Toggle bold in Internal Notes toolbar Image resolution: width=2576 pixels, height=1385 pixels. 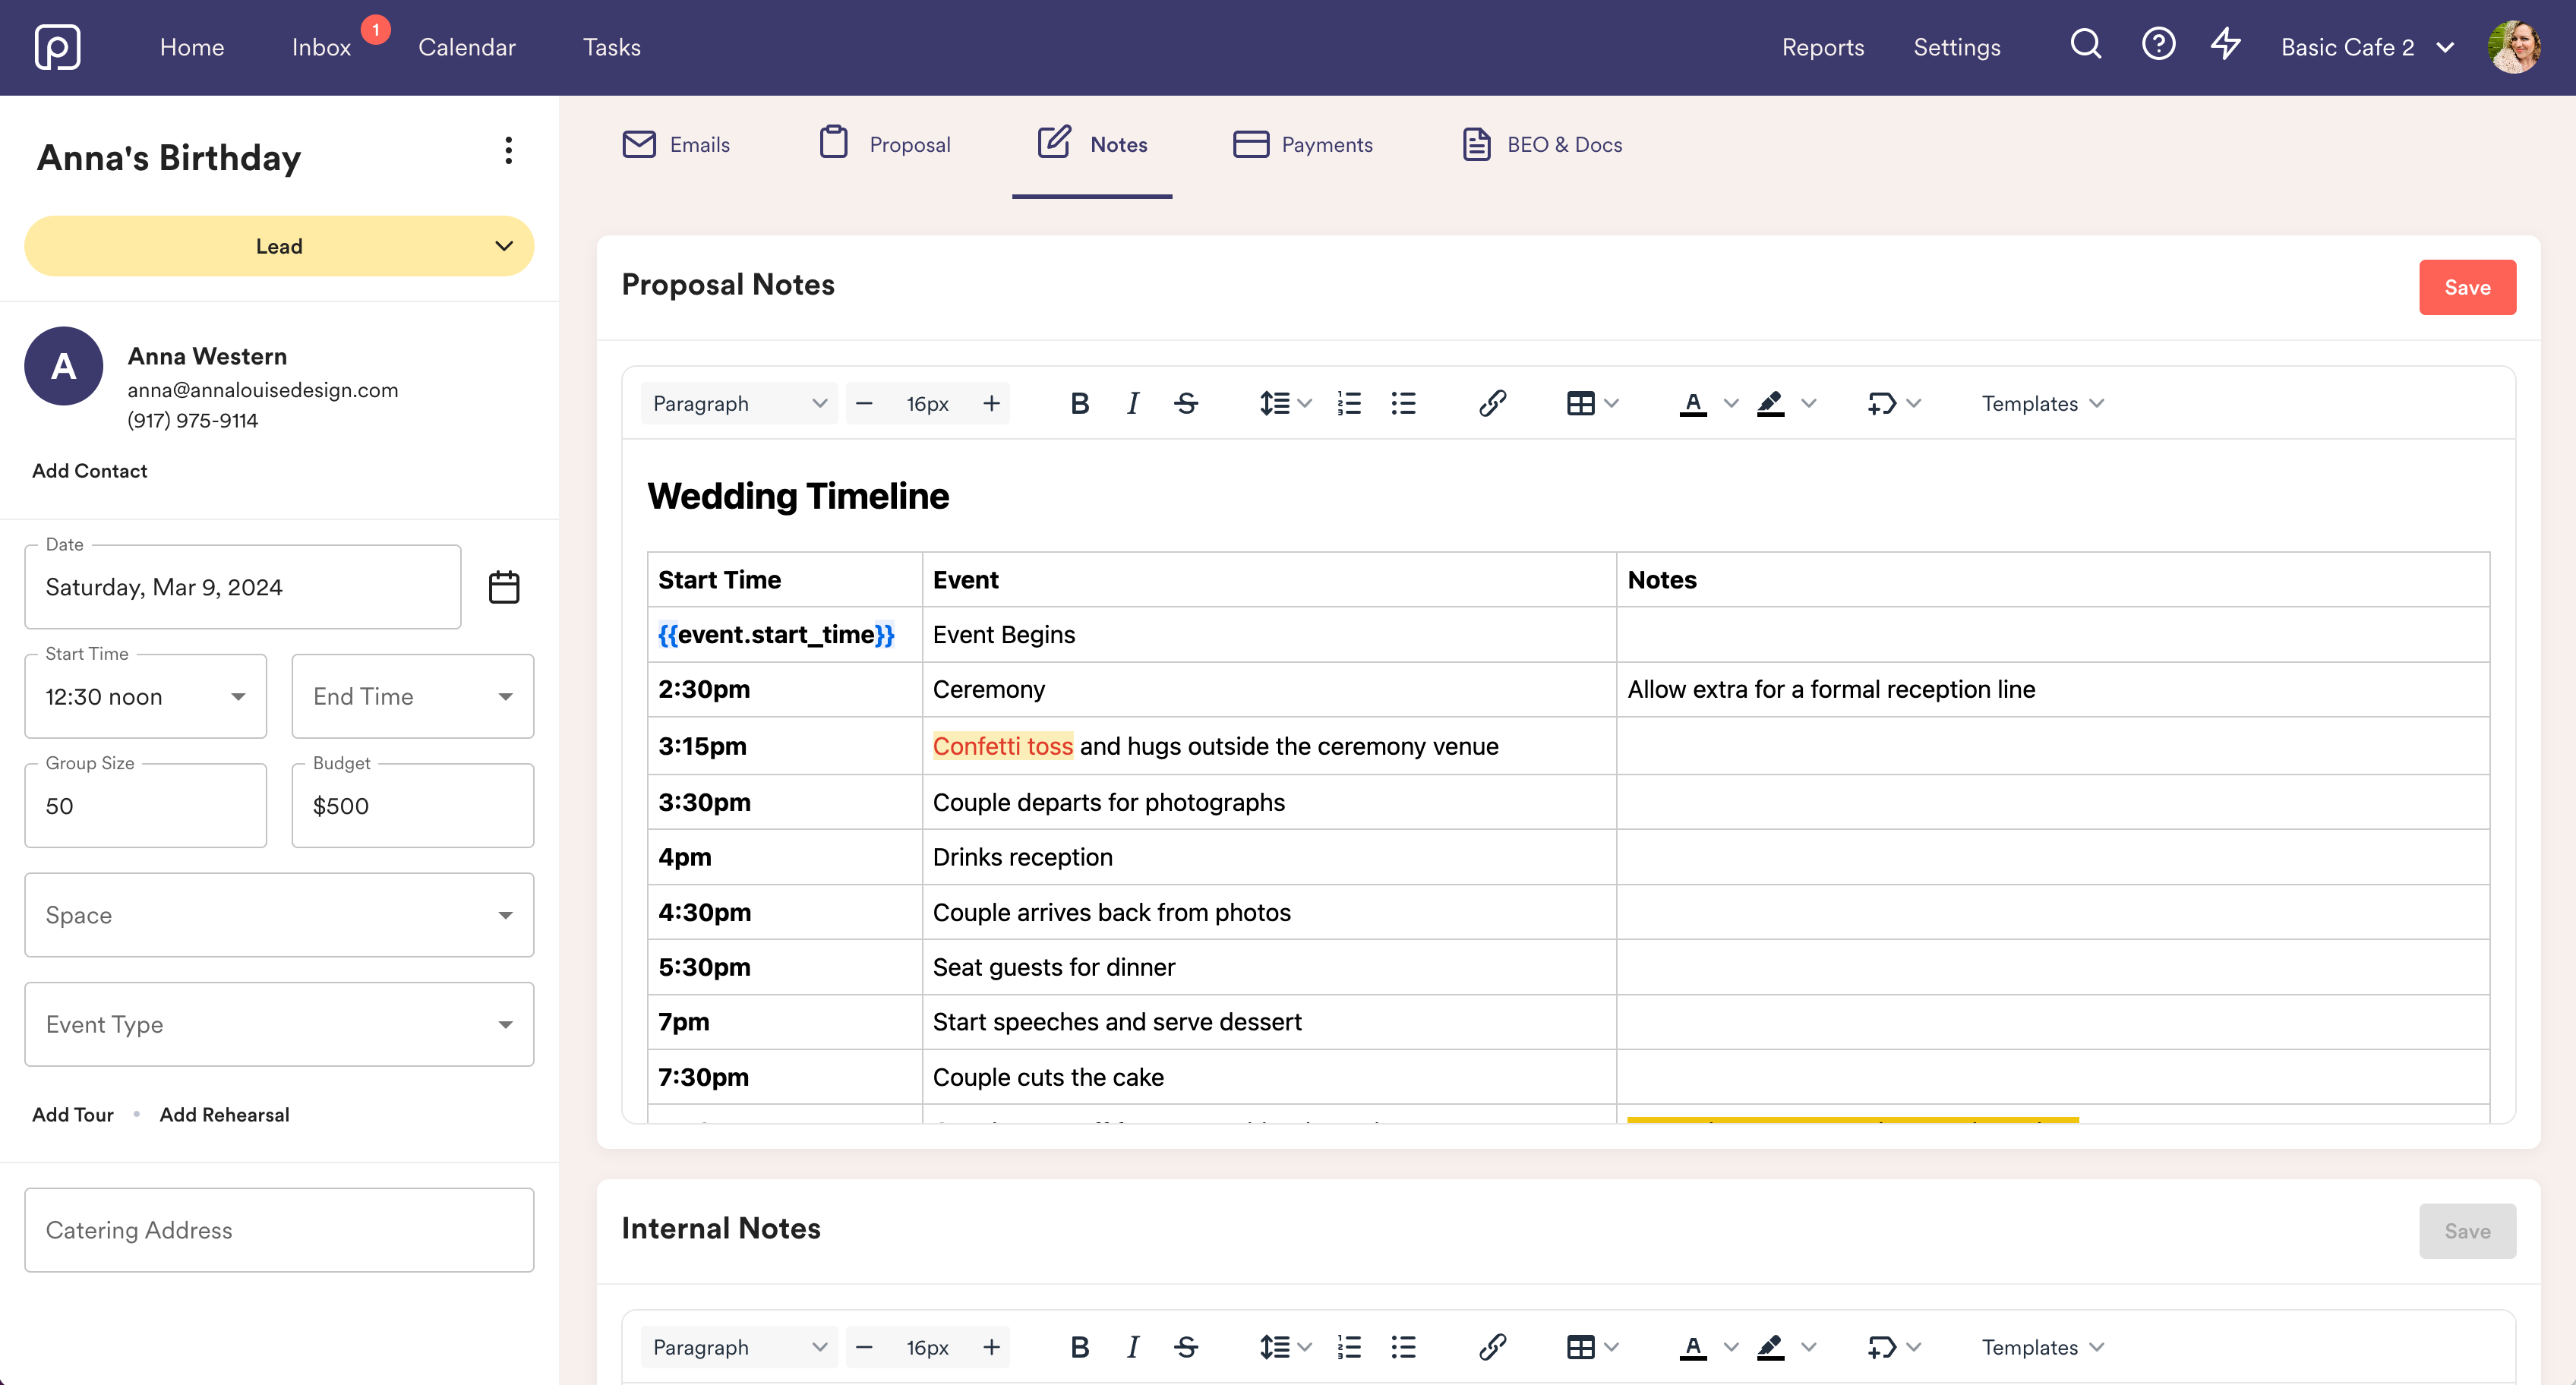pyautogui.click(x=1079, y=1348)
